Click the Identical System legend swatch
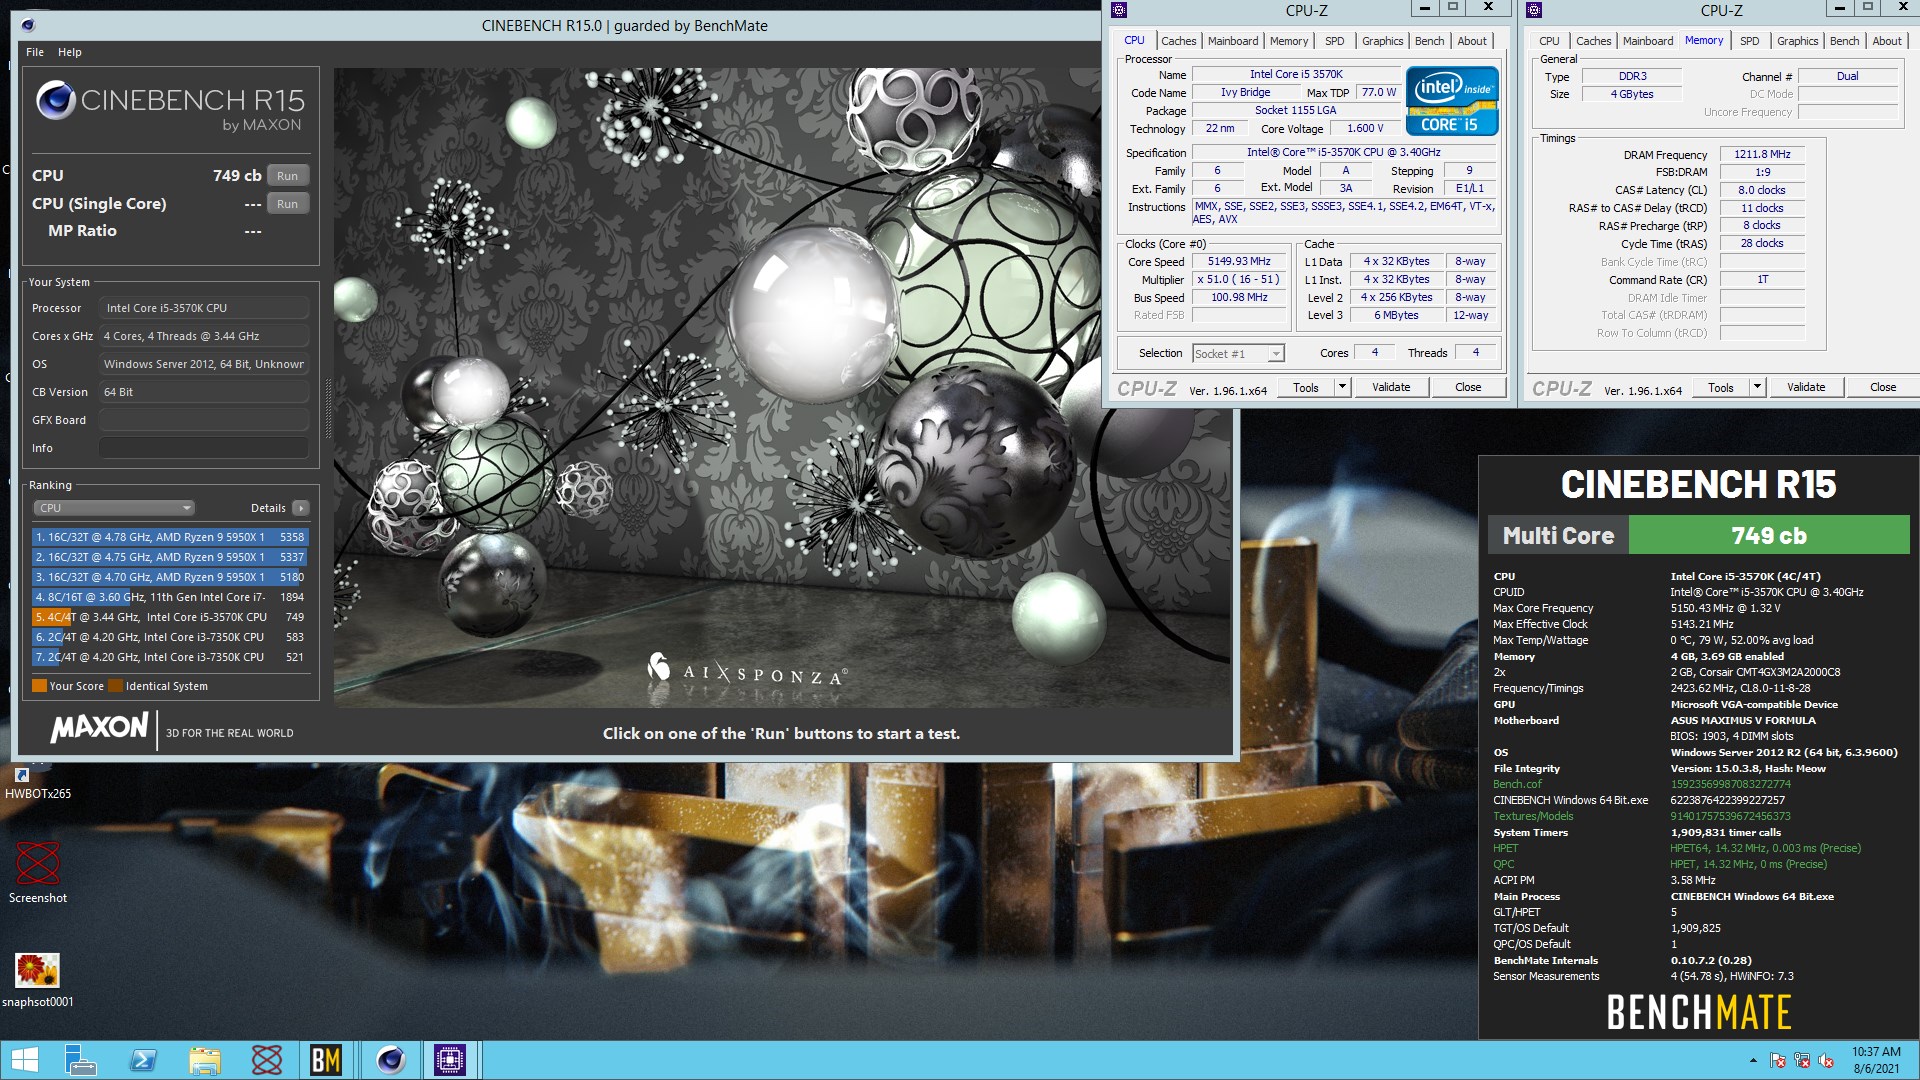 115,686
